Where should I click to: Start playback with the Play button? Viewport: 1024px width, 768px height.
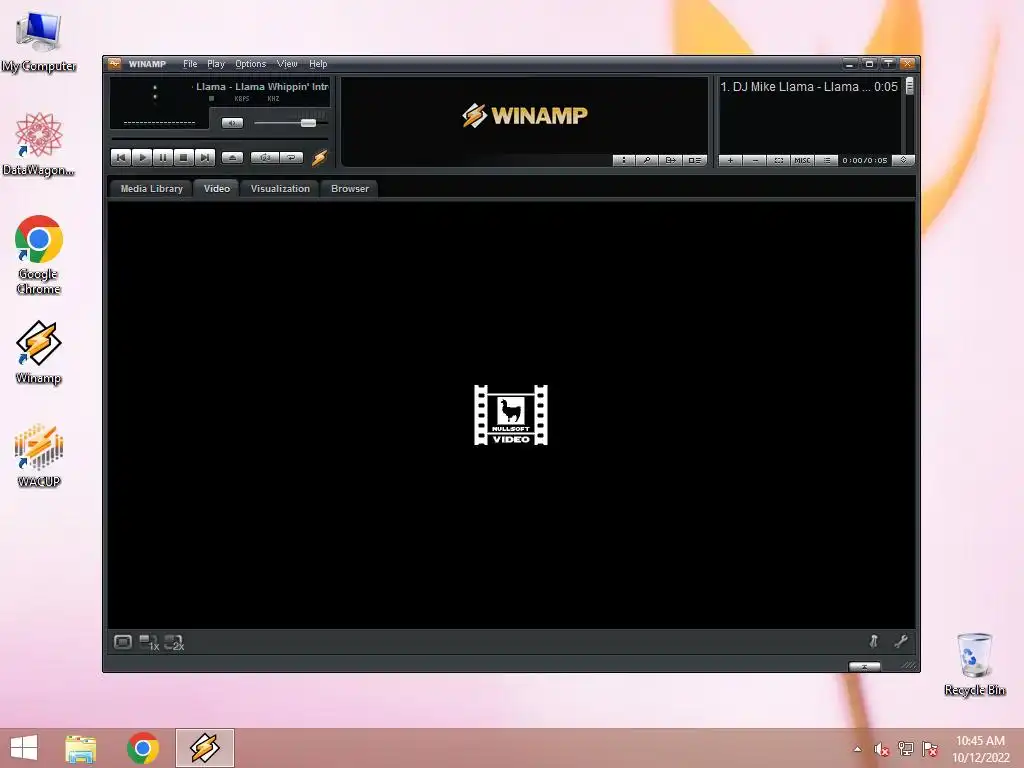point(142,157)
